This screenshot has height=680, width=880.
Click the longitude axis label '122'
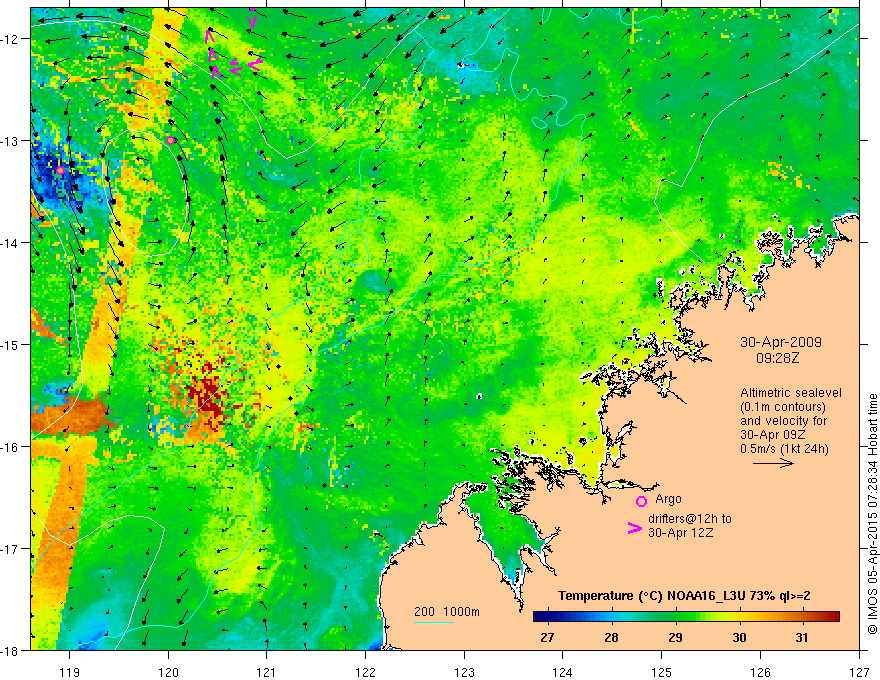coord(365,672)
